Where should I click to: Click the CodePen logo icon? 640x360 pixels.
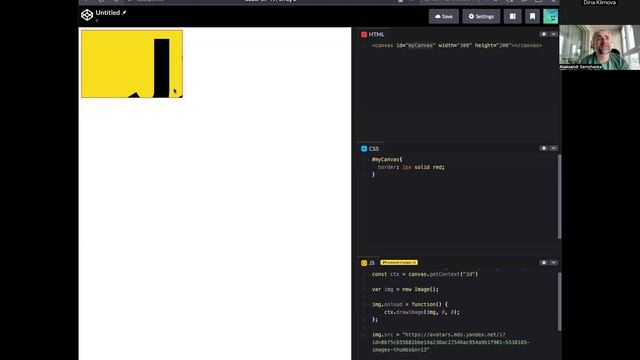(87, 15)
